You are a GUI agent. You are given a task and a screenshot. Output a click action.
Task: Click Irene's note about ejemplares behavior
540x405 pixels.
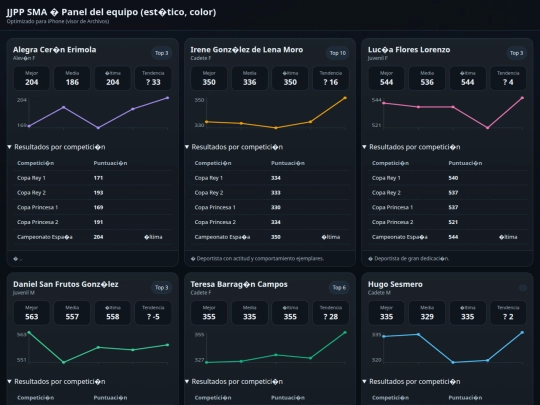coord(257,258)
